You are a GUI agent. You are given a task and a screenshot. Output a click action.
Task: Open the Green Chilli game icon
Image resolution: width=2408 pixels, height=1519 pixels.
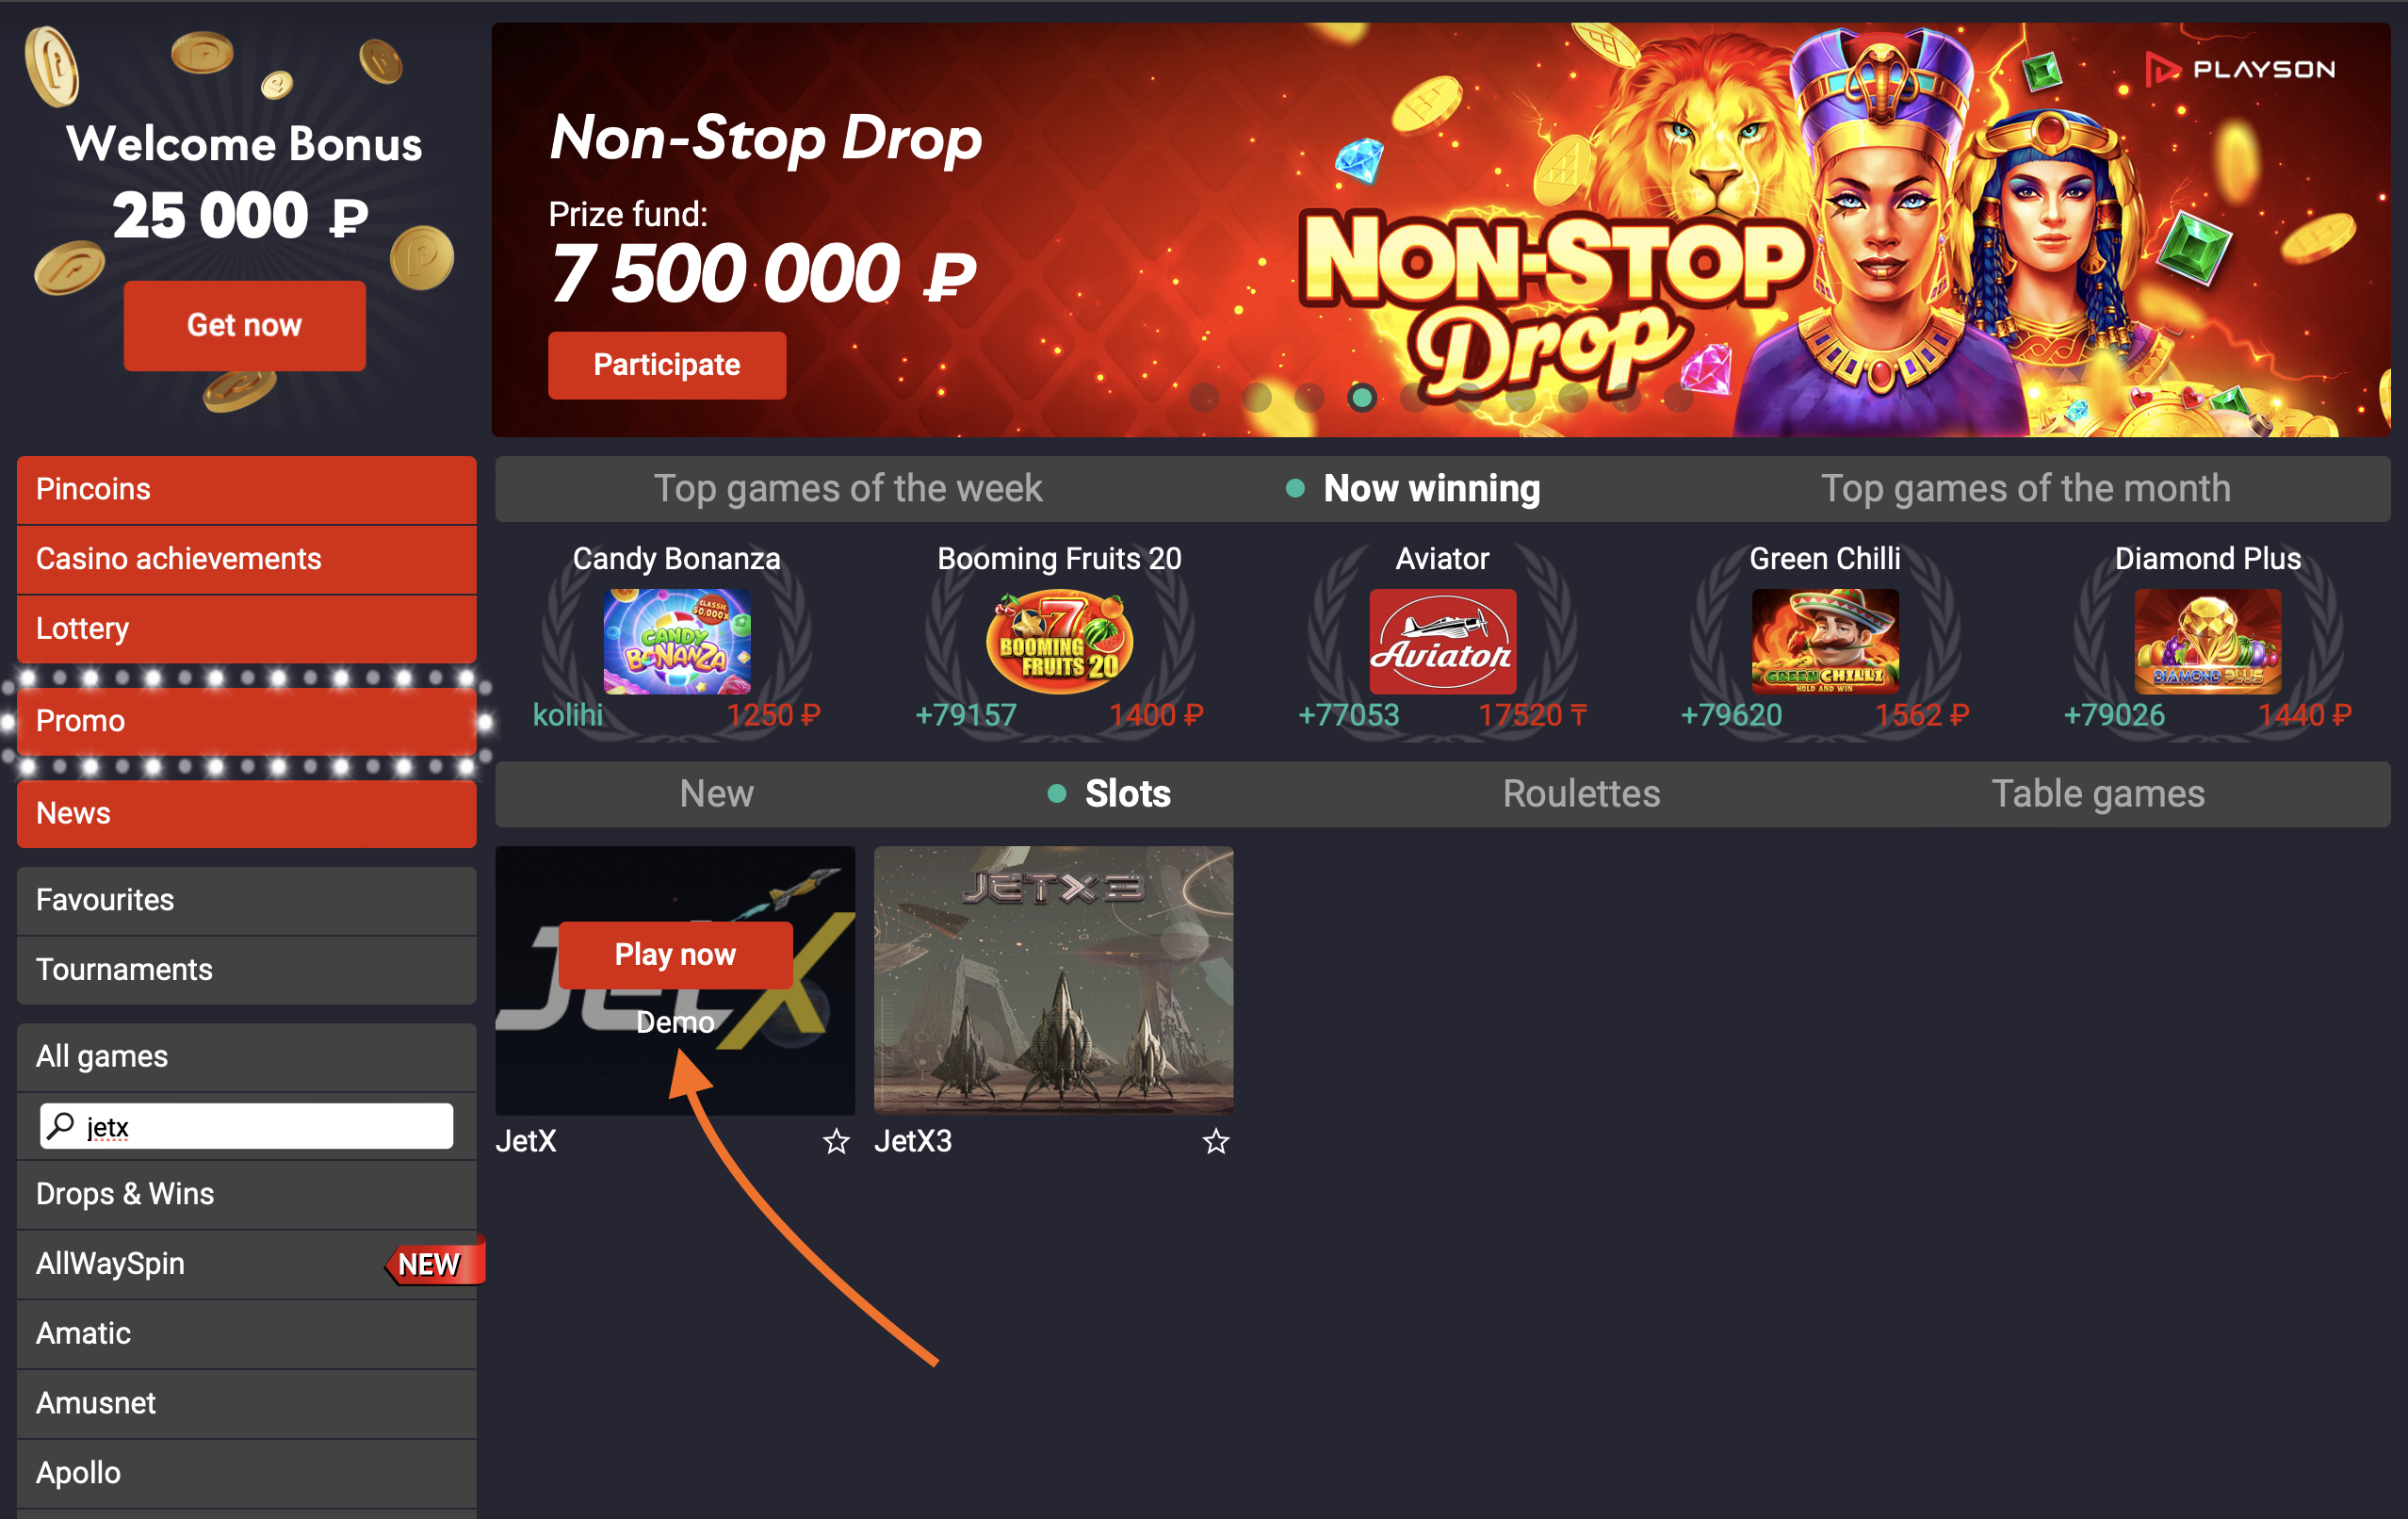click(1825, 641)
